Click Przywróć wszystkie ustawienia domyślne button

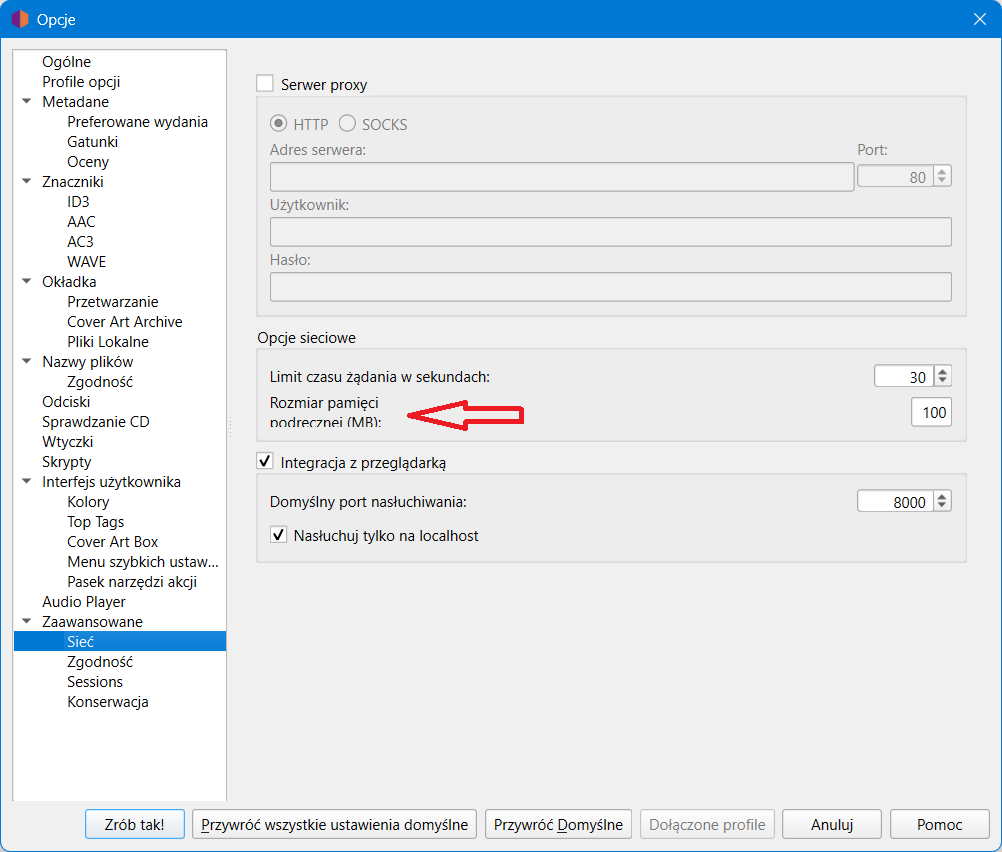click(334, 825)
